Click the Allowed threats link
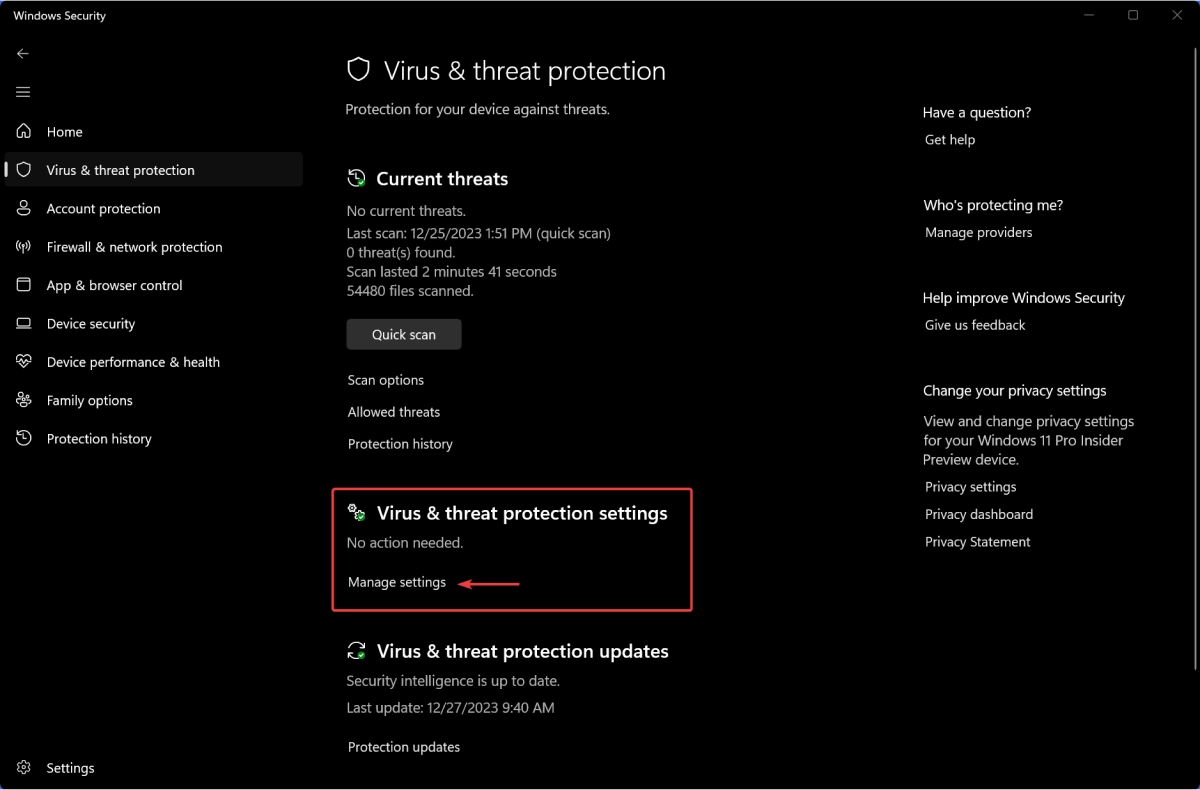This screenshot has width=1200, height=790. [394, 412]
